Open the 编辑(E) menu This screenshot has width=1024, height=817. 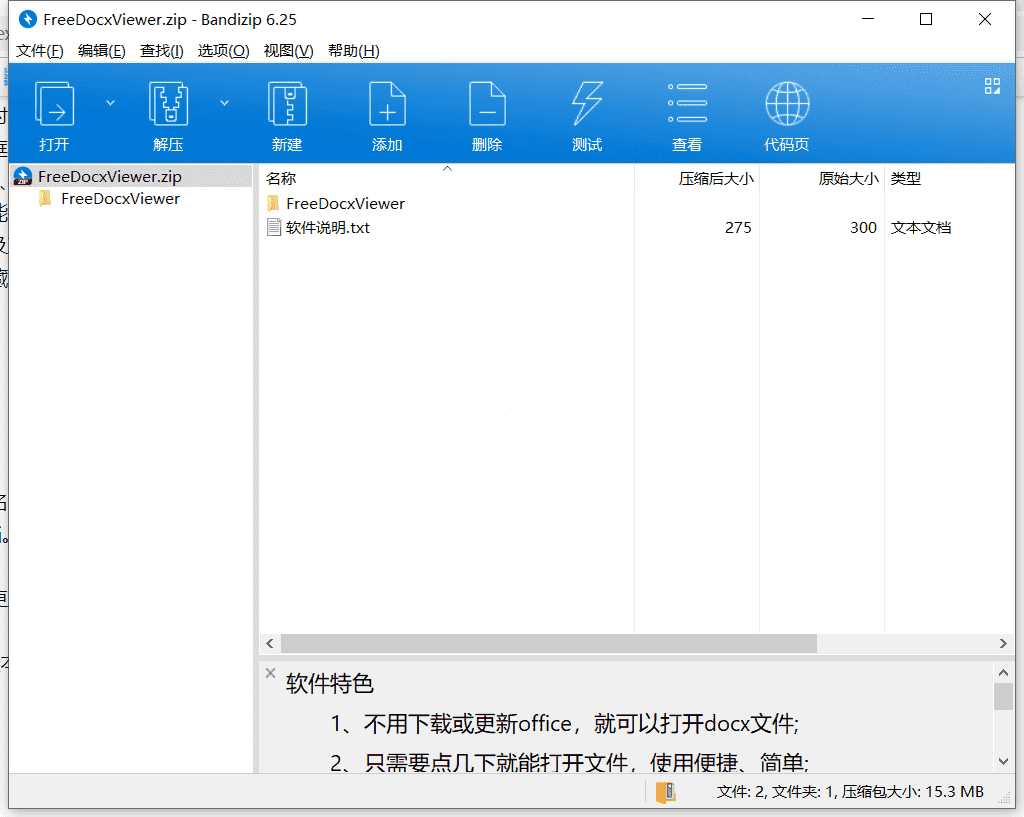101,51
